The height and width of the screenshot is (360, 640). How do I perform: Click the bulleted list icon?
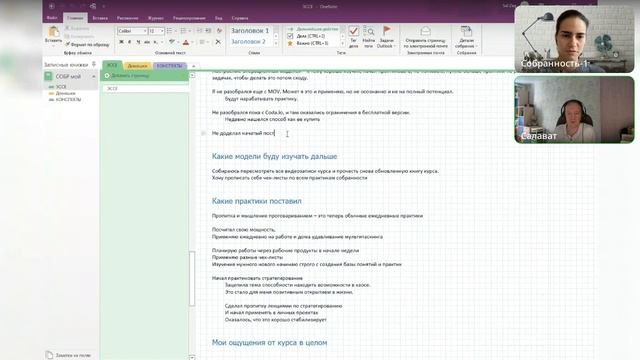[169, 31]
